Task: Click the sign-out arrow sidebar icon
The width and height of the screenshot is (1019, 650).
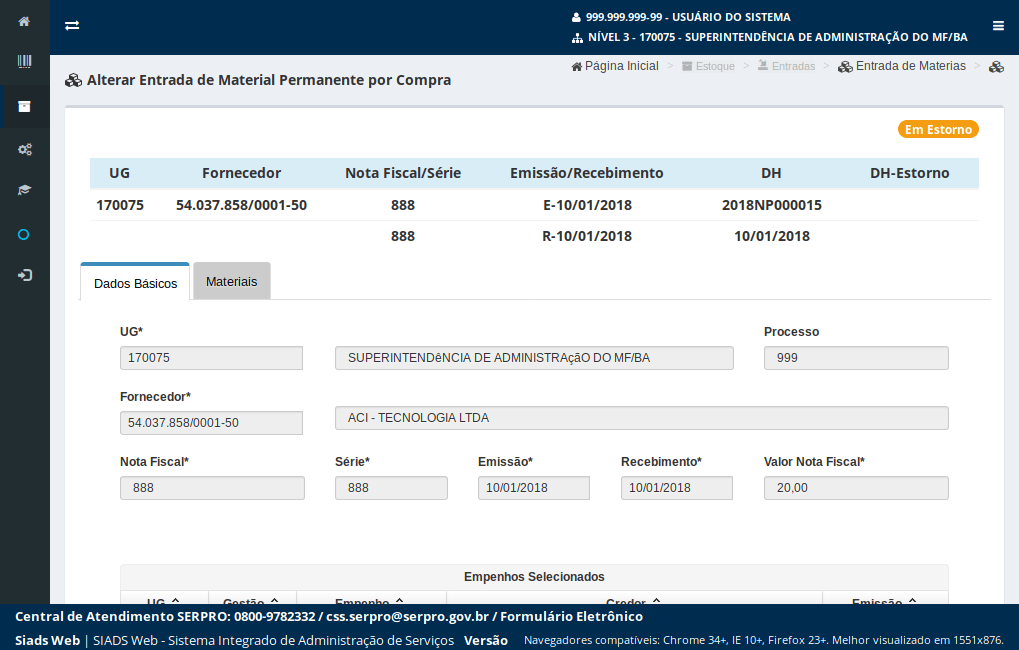Action: click(x=25, y=276)
